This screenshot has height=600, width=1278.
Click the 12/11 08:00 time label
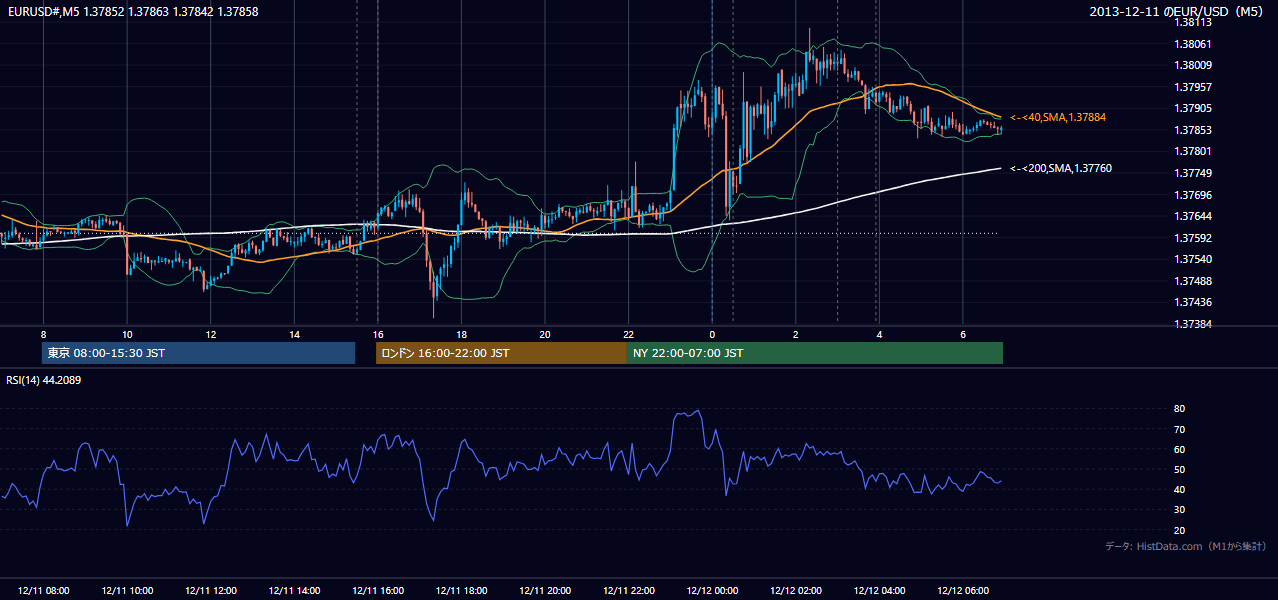(43, 591)
